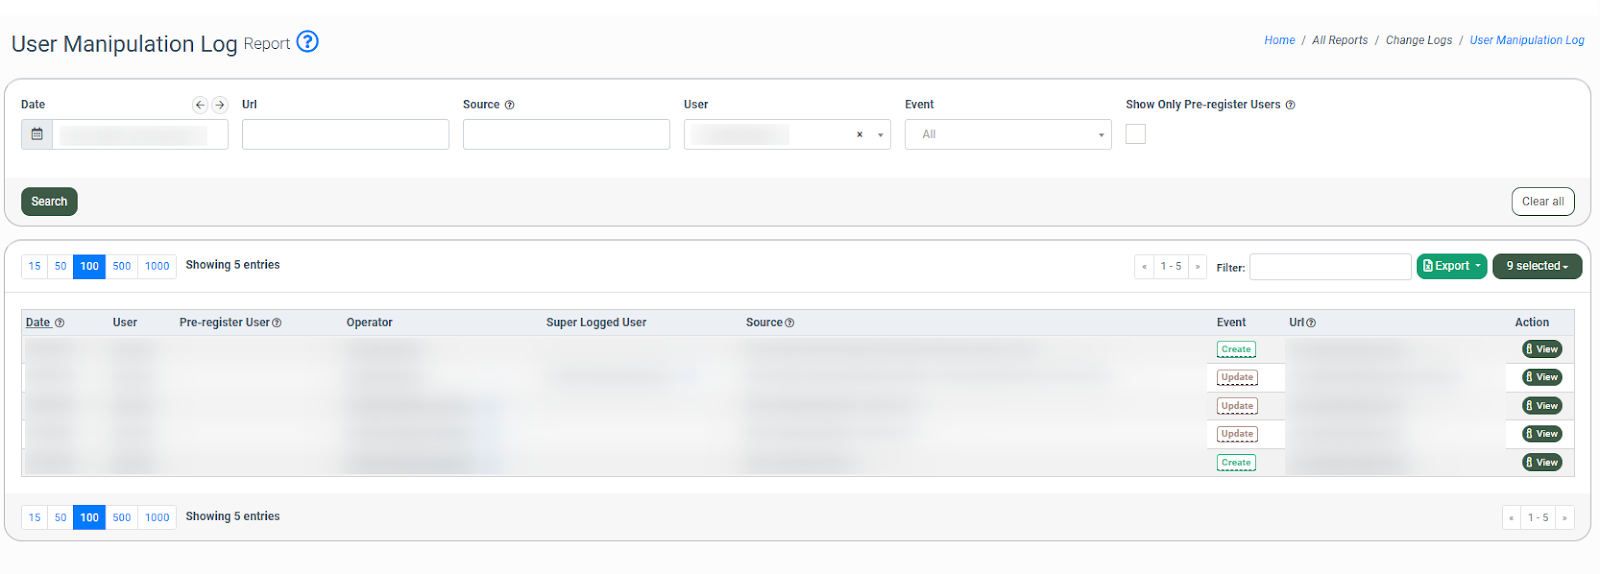
Task: Click help icon next to Pre-register User column
Action: pos(277,323)
